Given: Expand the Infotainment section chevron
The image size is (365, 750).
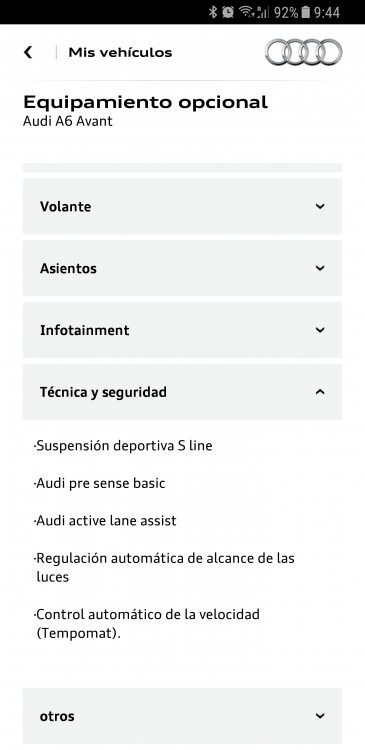Looking at the screenshot, I should click(x=320, y=330).
